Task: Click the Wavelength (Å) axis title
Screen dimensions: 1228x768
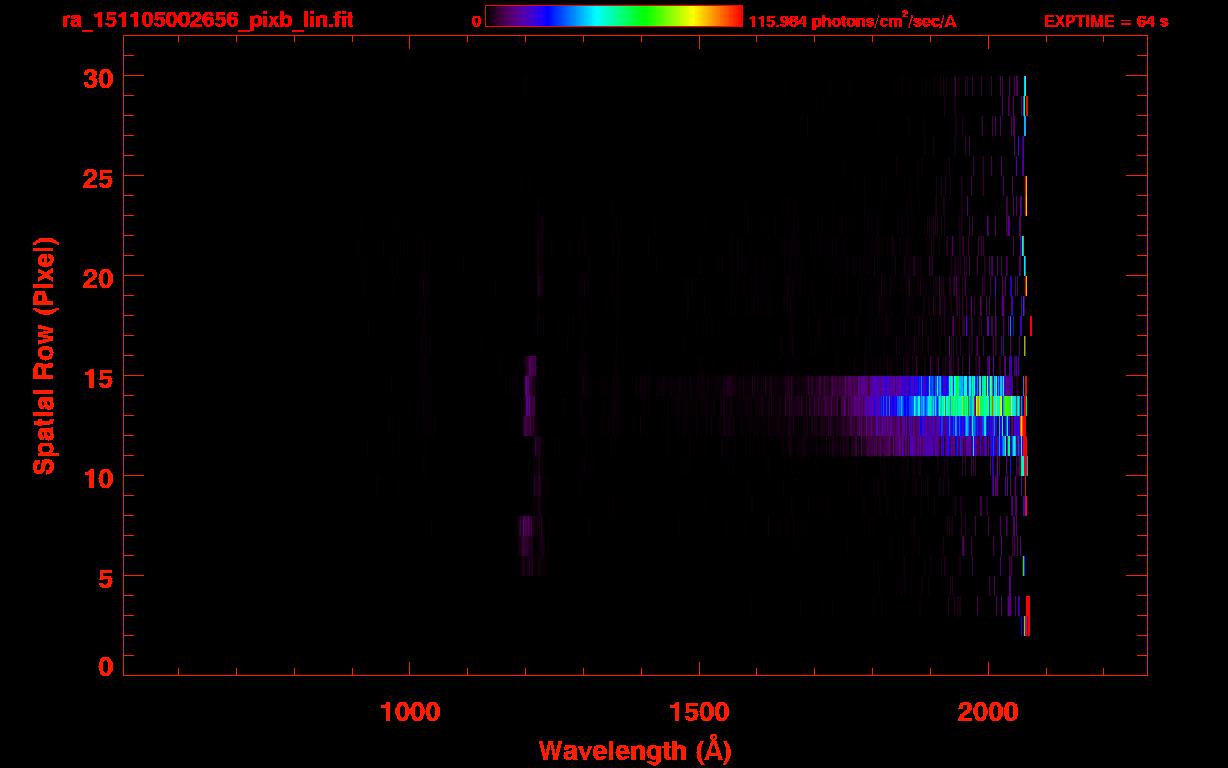Action: click(635, 750)
